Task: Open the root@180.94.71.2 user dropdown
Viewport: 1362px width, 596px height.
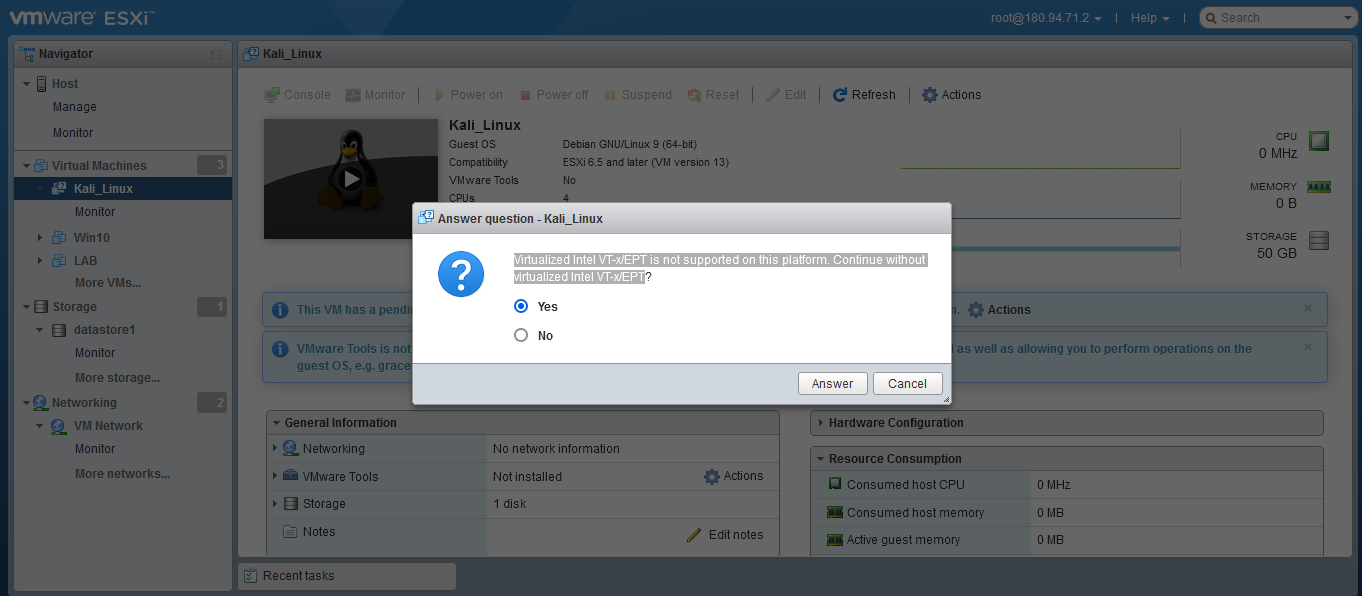Action: click(1044, 17)
